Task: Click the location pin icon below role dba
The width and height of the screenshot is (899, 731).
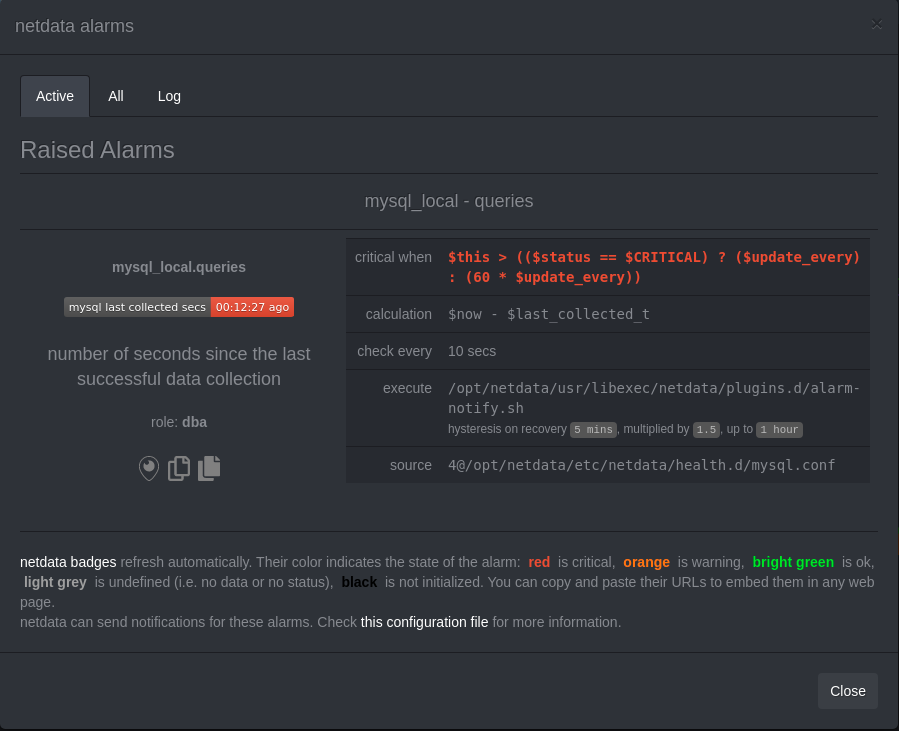Action: [x=148, y=468]
